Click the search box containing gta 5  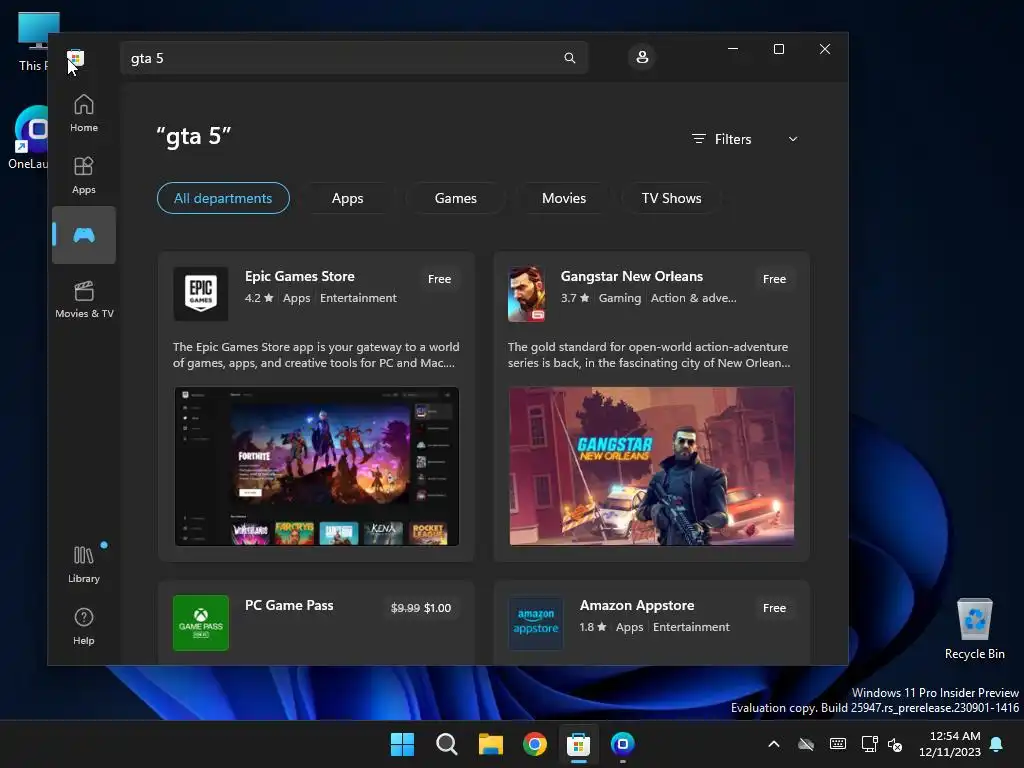[x=354, y=58]
